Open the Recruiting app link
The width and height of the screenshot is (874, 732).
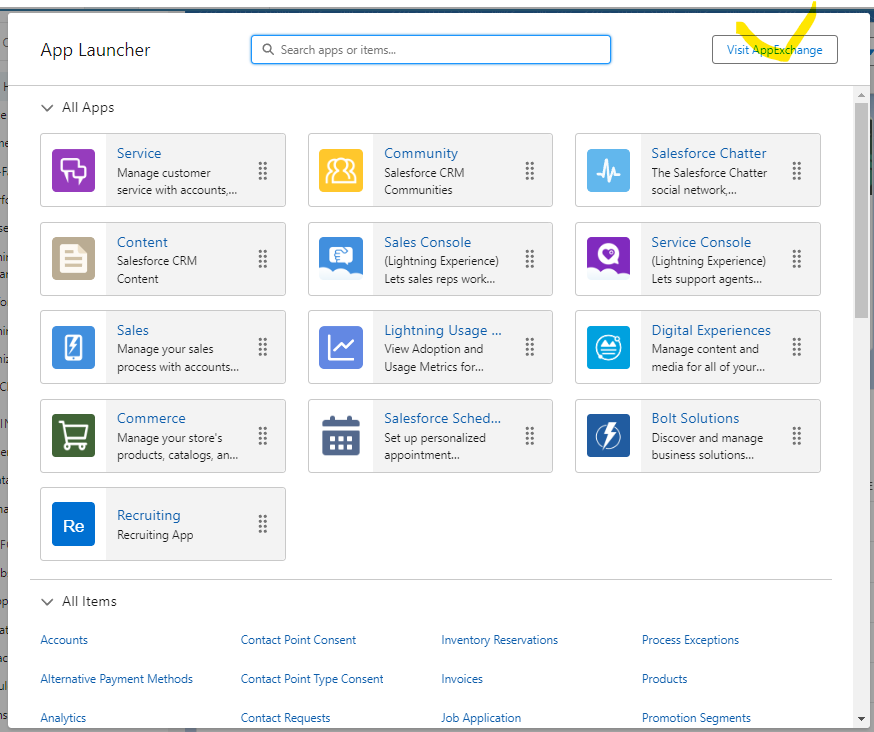[149, 516]
